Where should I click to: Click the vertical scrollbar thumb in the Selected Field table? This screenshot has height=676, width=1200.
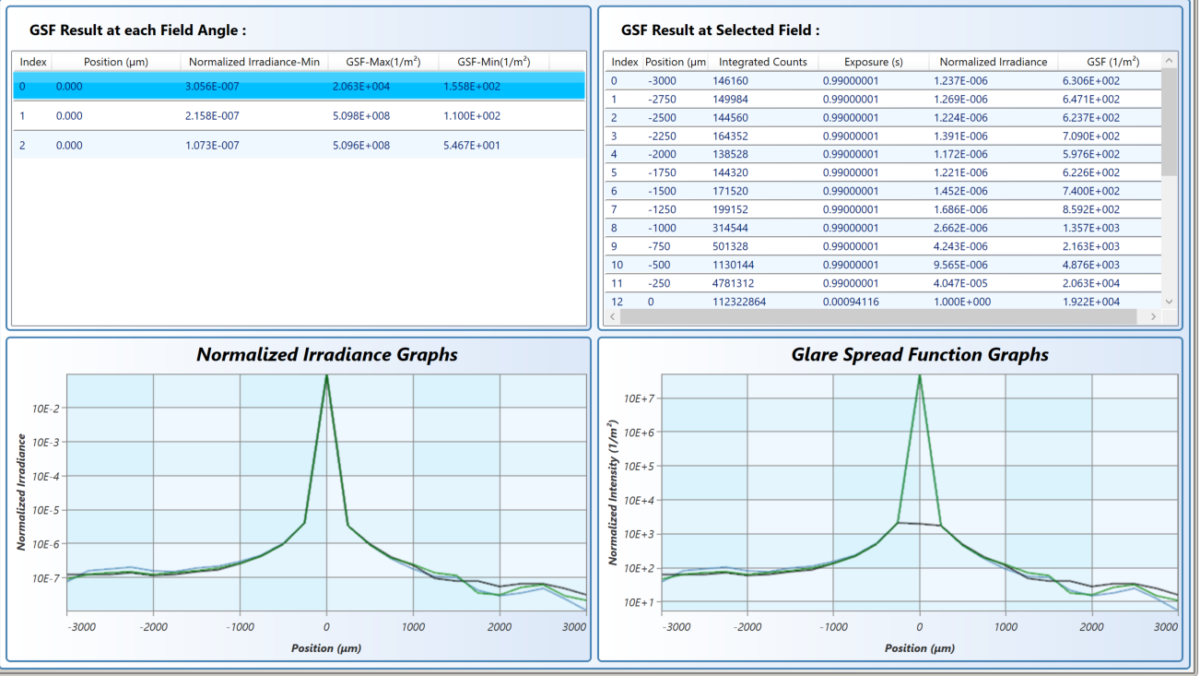(1169, 122)
